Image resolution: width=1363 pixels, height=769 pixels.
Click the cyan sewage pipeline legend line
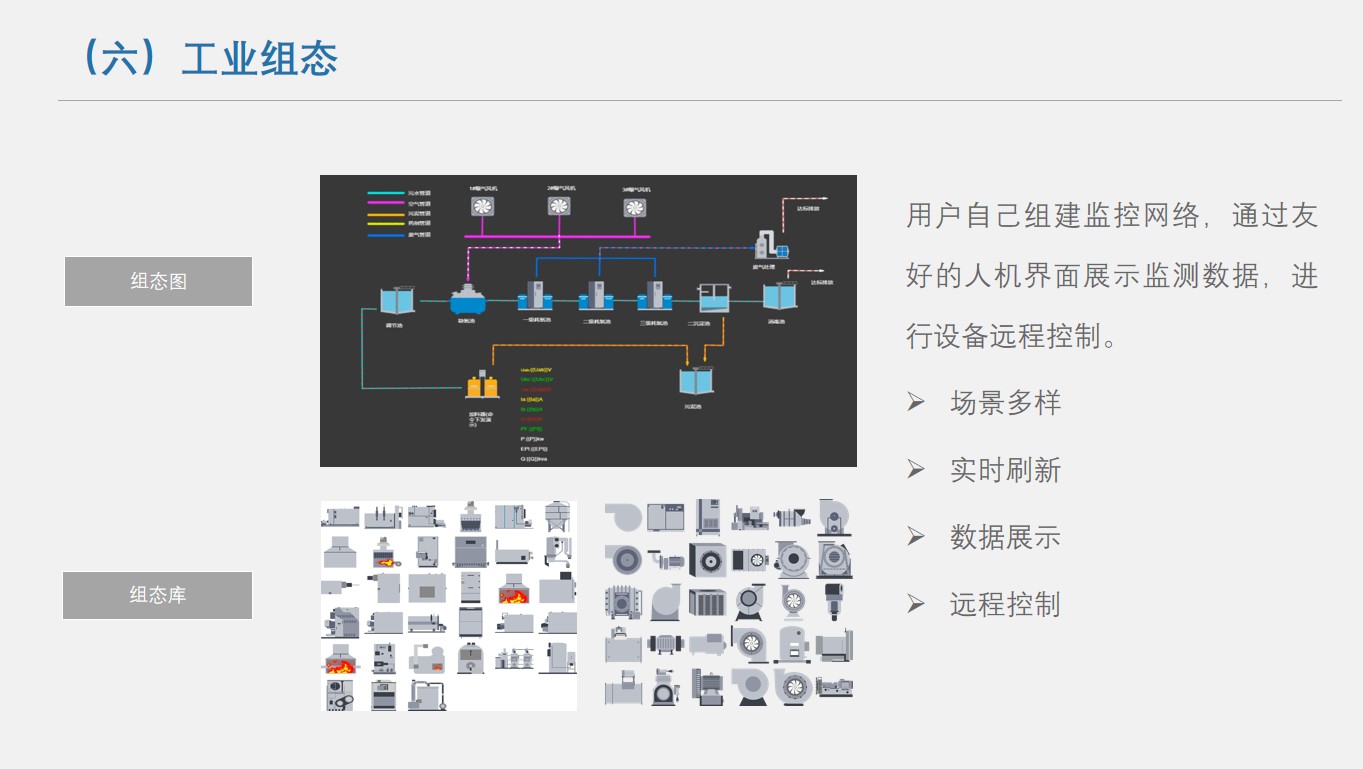[x=385, y=193]
